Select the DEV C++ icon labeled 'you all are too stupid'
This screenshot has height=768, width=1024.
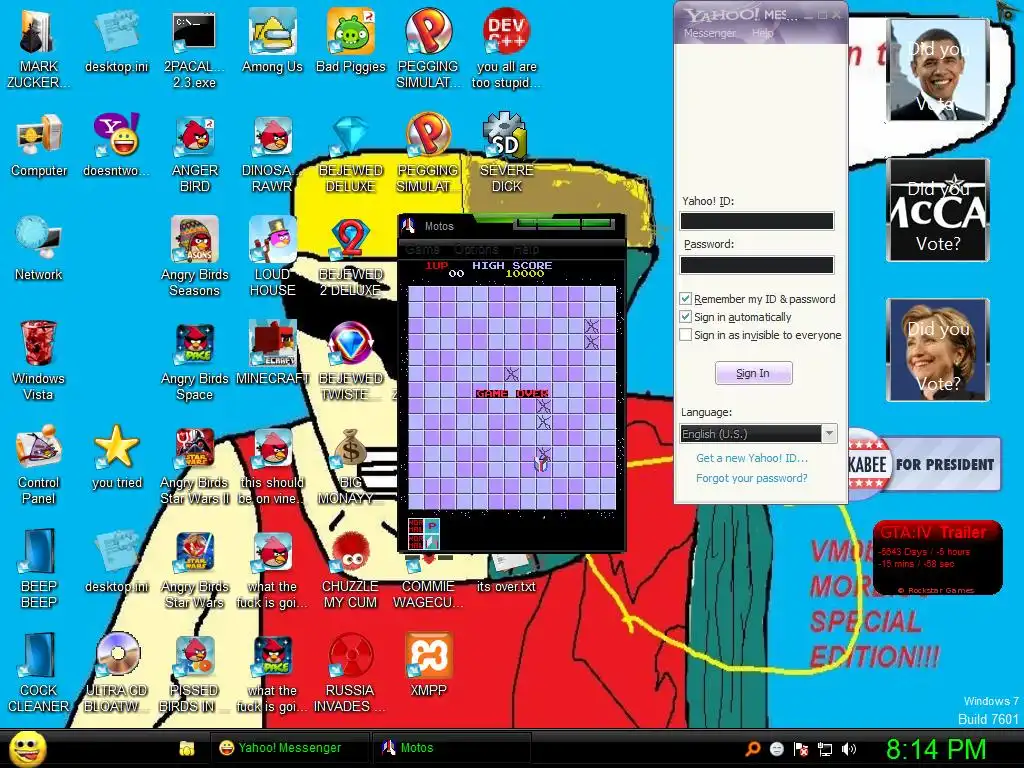(x=507, y=47)
